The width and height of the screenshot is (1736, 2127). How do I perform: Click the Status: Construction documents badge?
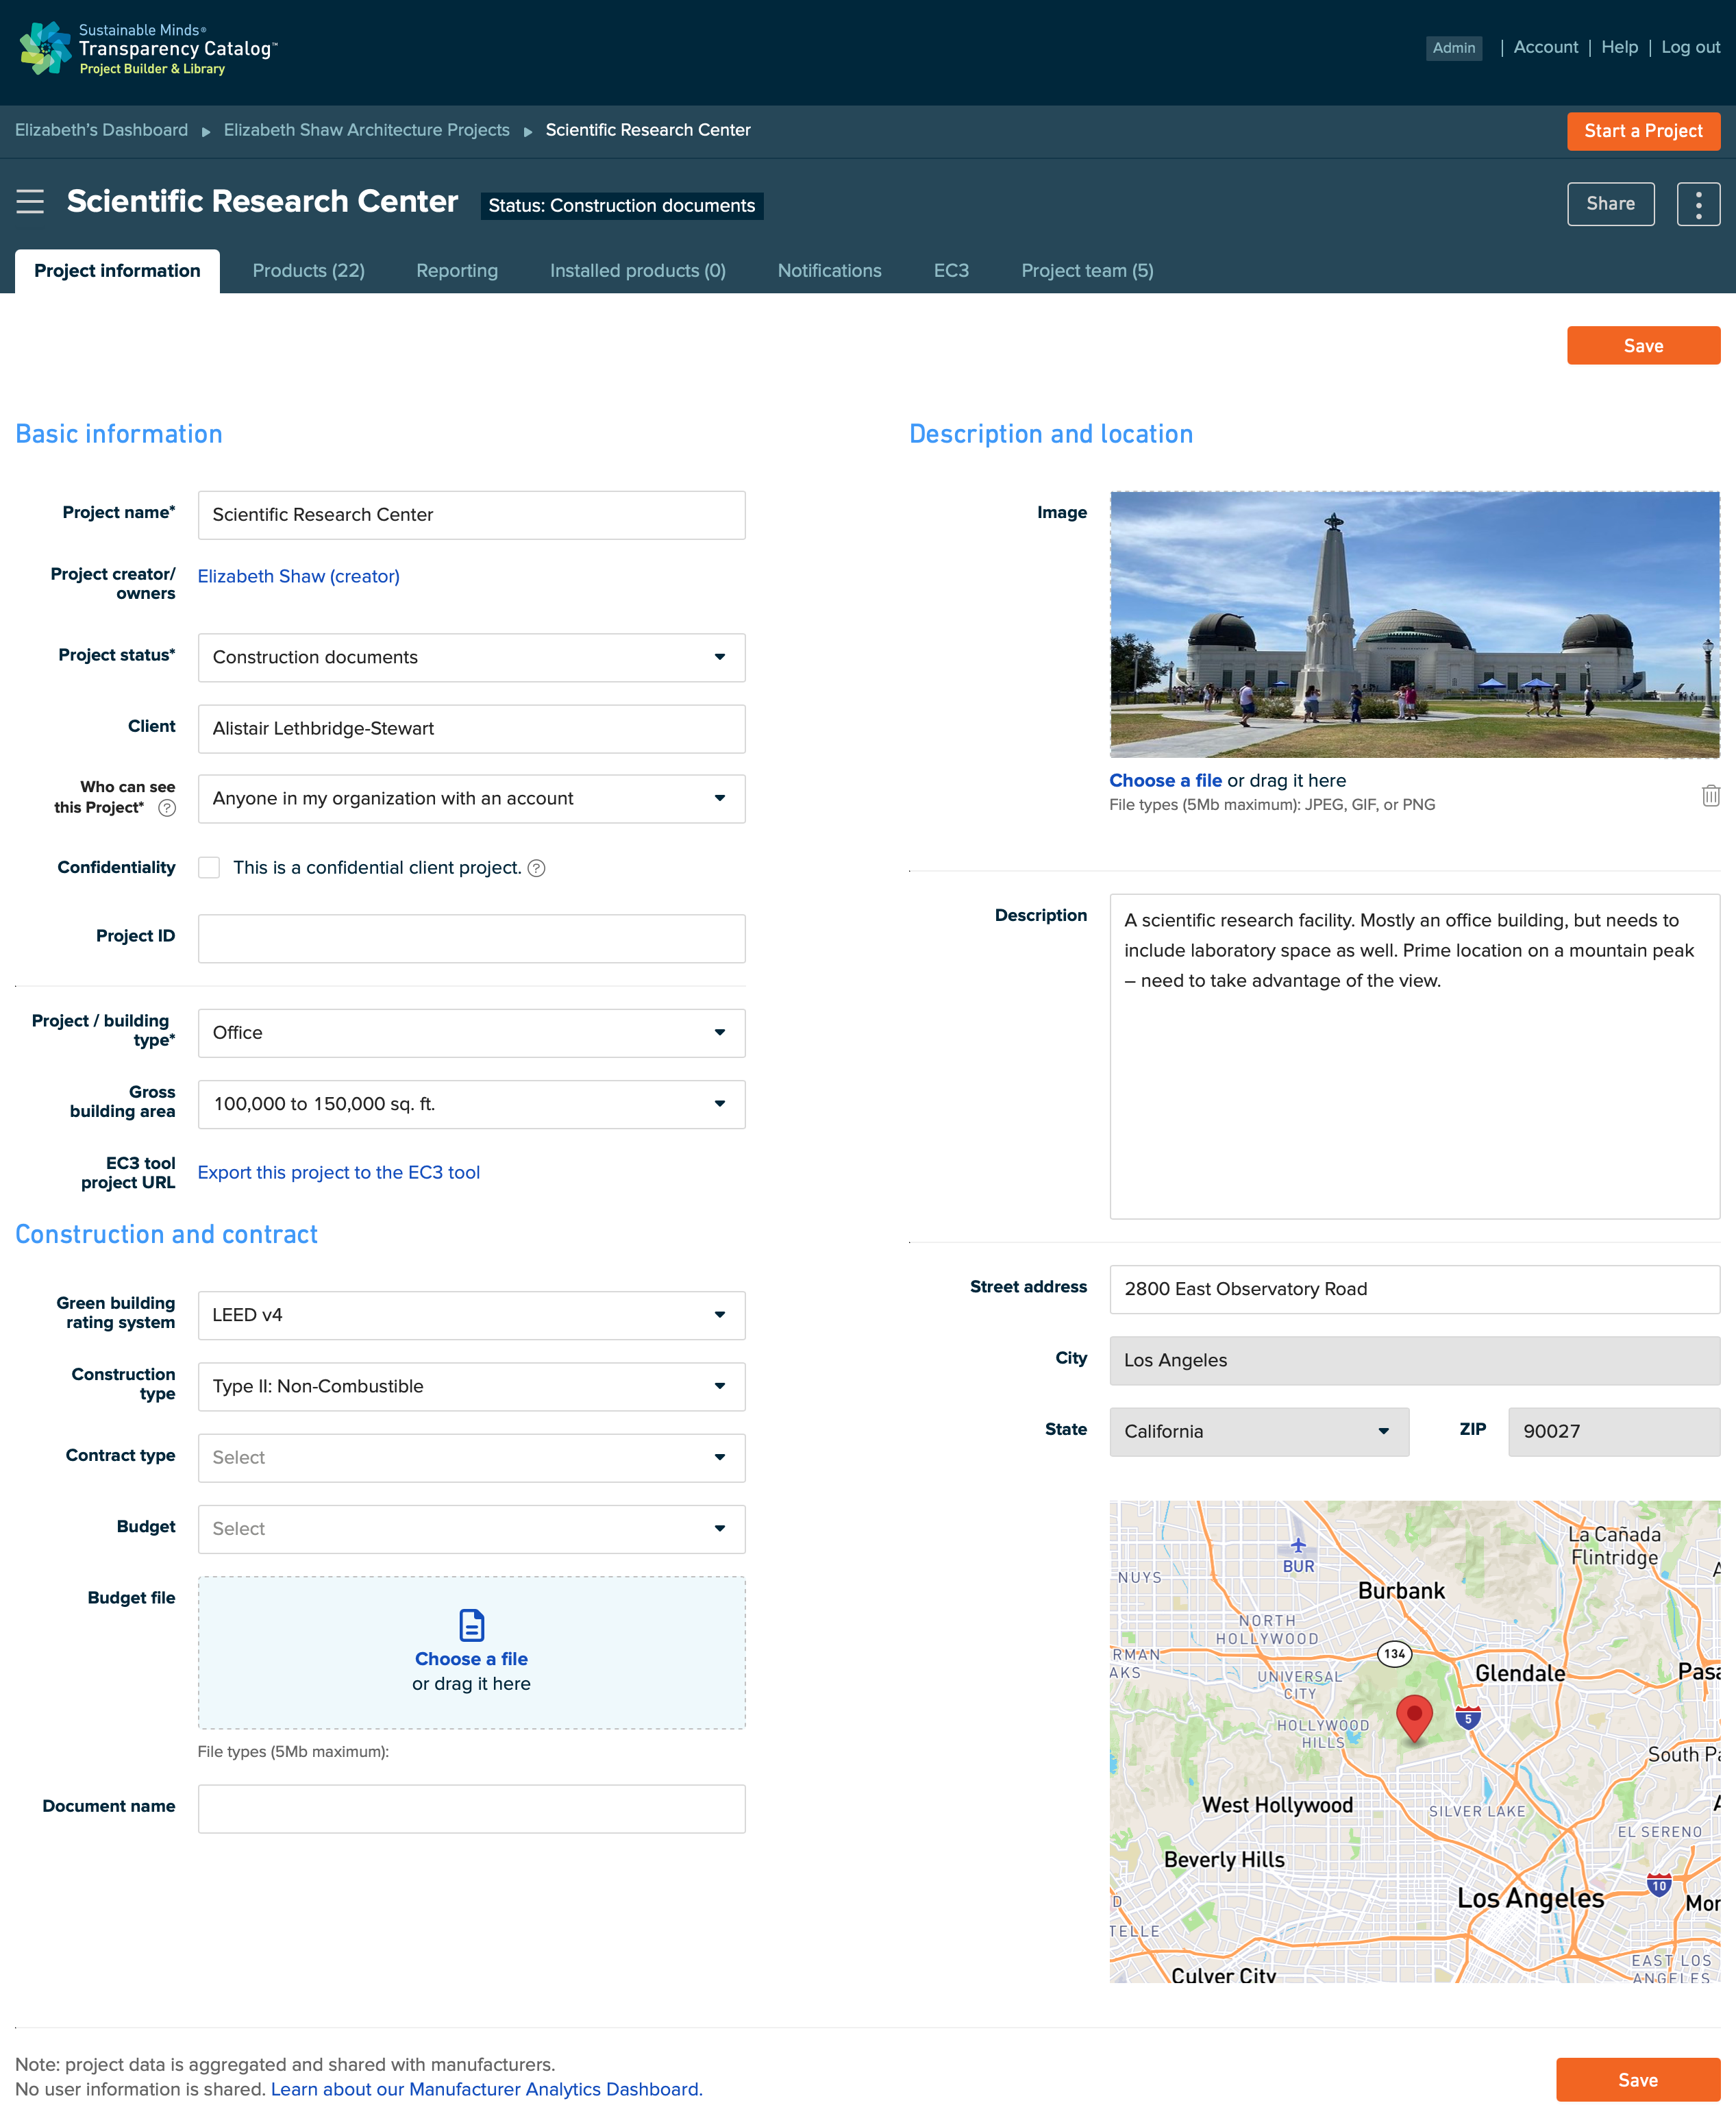pyautogui.click(x=621, y=206)
